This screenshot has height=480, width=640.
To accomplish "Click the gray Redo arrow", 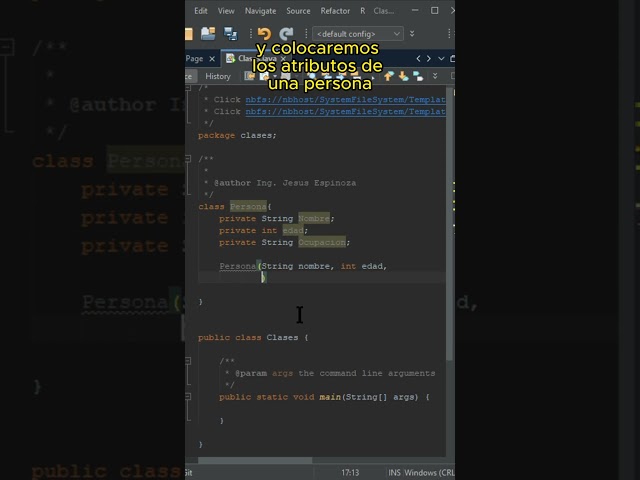I will coord(286,34).
